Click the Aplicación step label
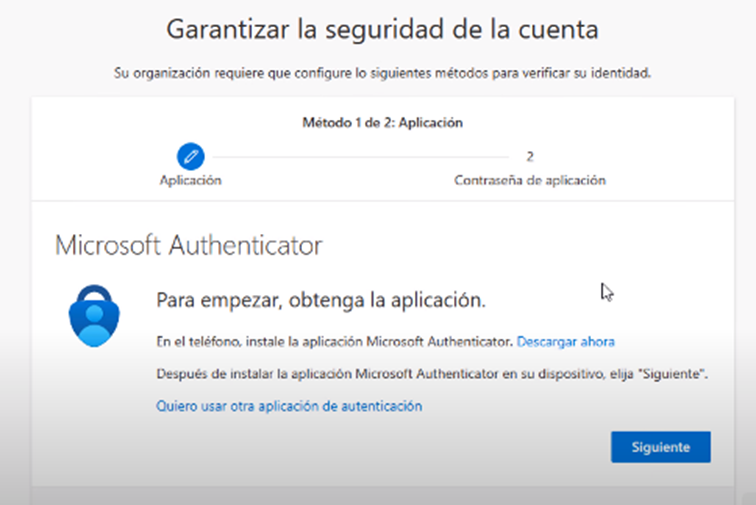This screenshot has height=505, width=756. tap(190, 180)
